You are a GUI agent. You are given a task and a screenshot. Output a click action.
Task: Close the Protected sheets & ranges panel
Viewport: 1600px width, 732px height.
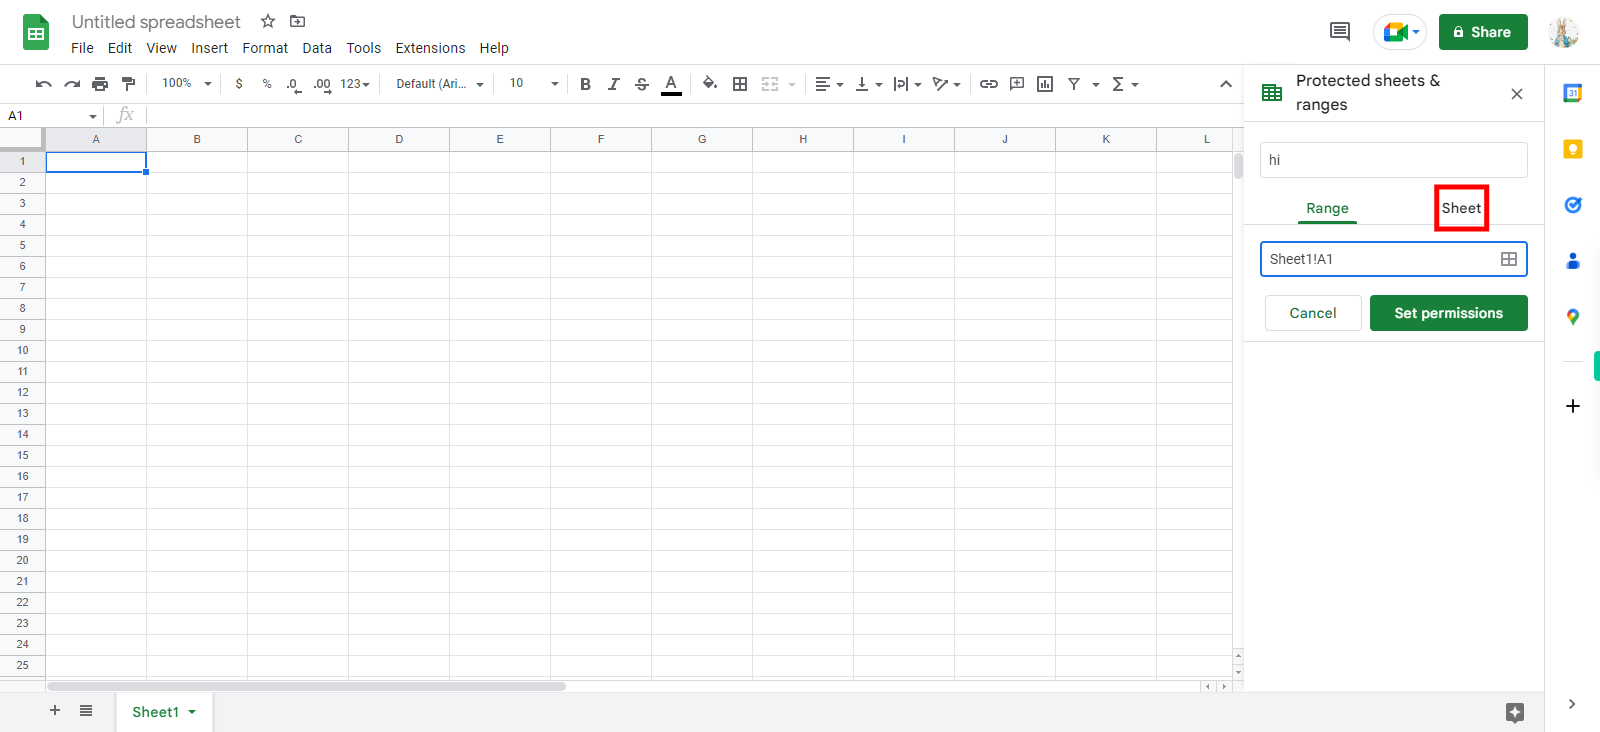(x=1517, y=94)
